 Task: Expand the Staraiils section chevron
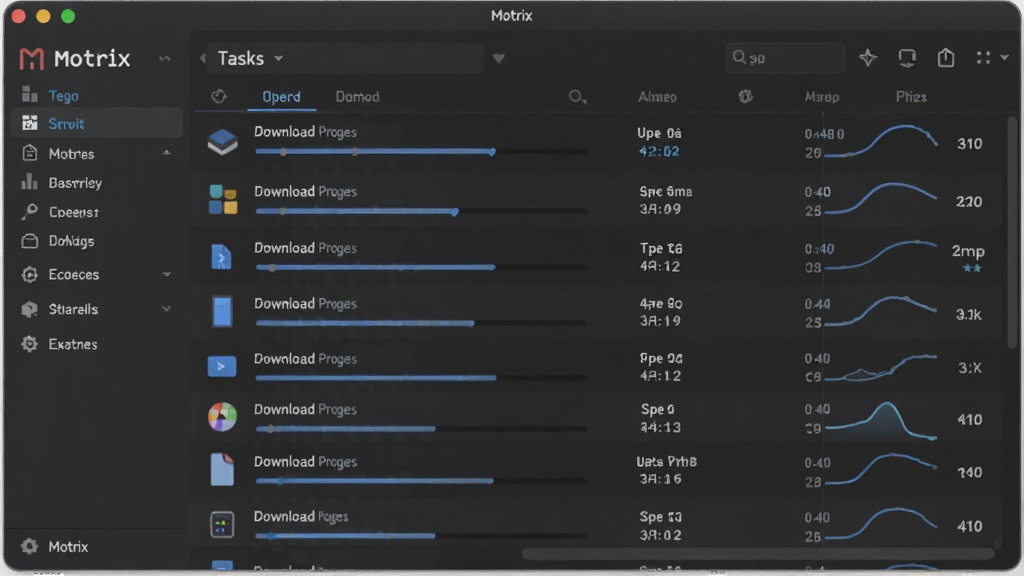(x=167, y=309)
